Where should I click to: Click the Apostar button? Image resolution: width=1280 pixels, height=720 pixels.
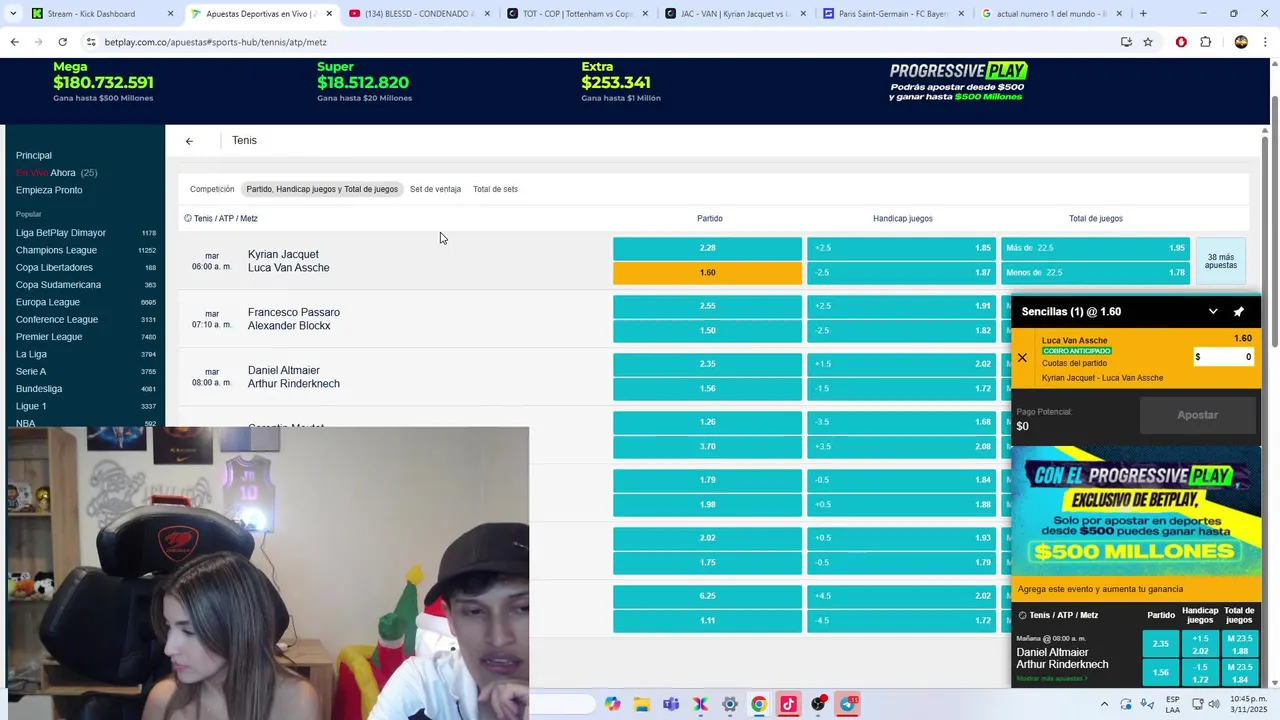(x=1197, y=415)
